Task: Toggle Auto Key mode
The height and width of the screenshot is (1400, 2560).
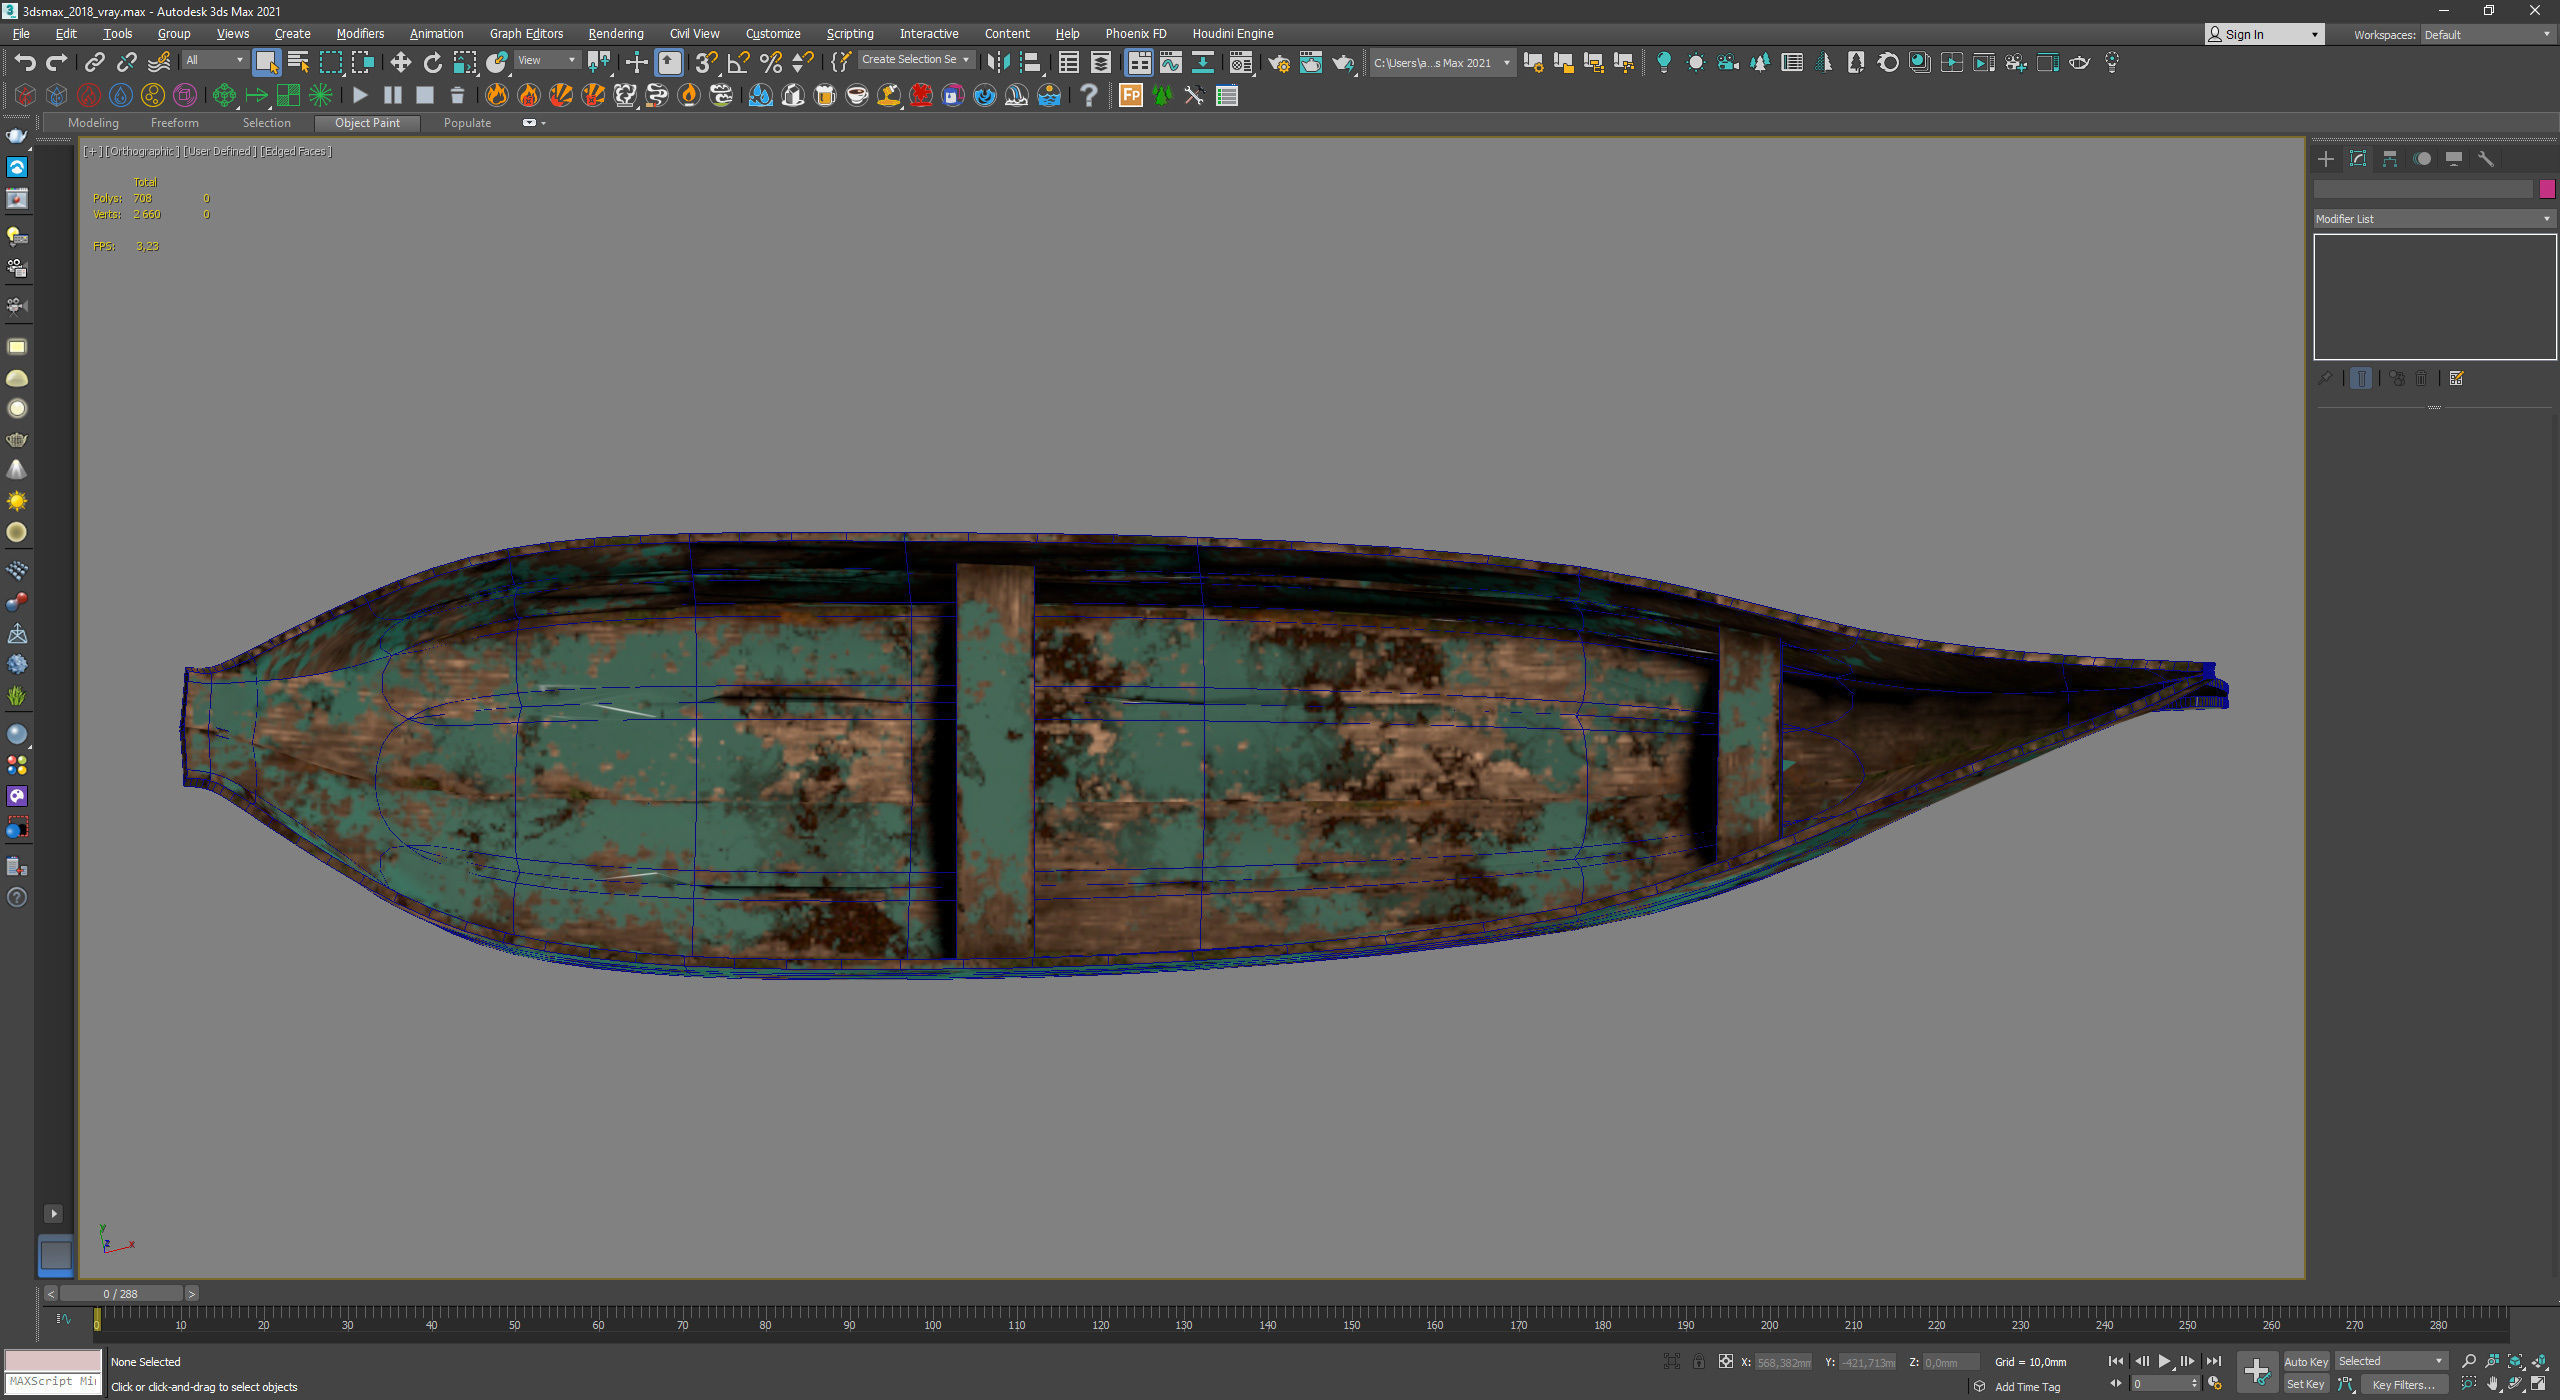Action: (2305, 1362)
